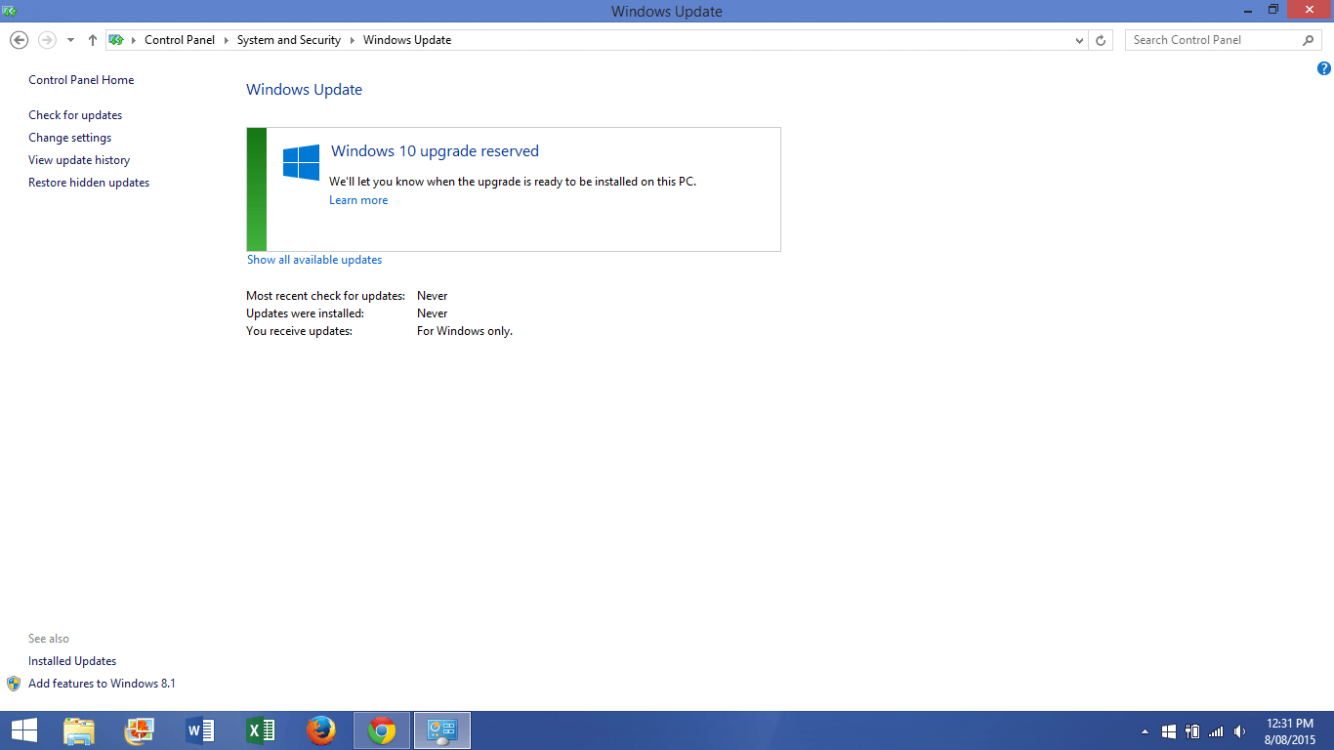1334x750 pixels.
Task: Open the address bar history dropdown
Action: click(x=1079, y=40)
